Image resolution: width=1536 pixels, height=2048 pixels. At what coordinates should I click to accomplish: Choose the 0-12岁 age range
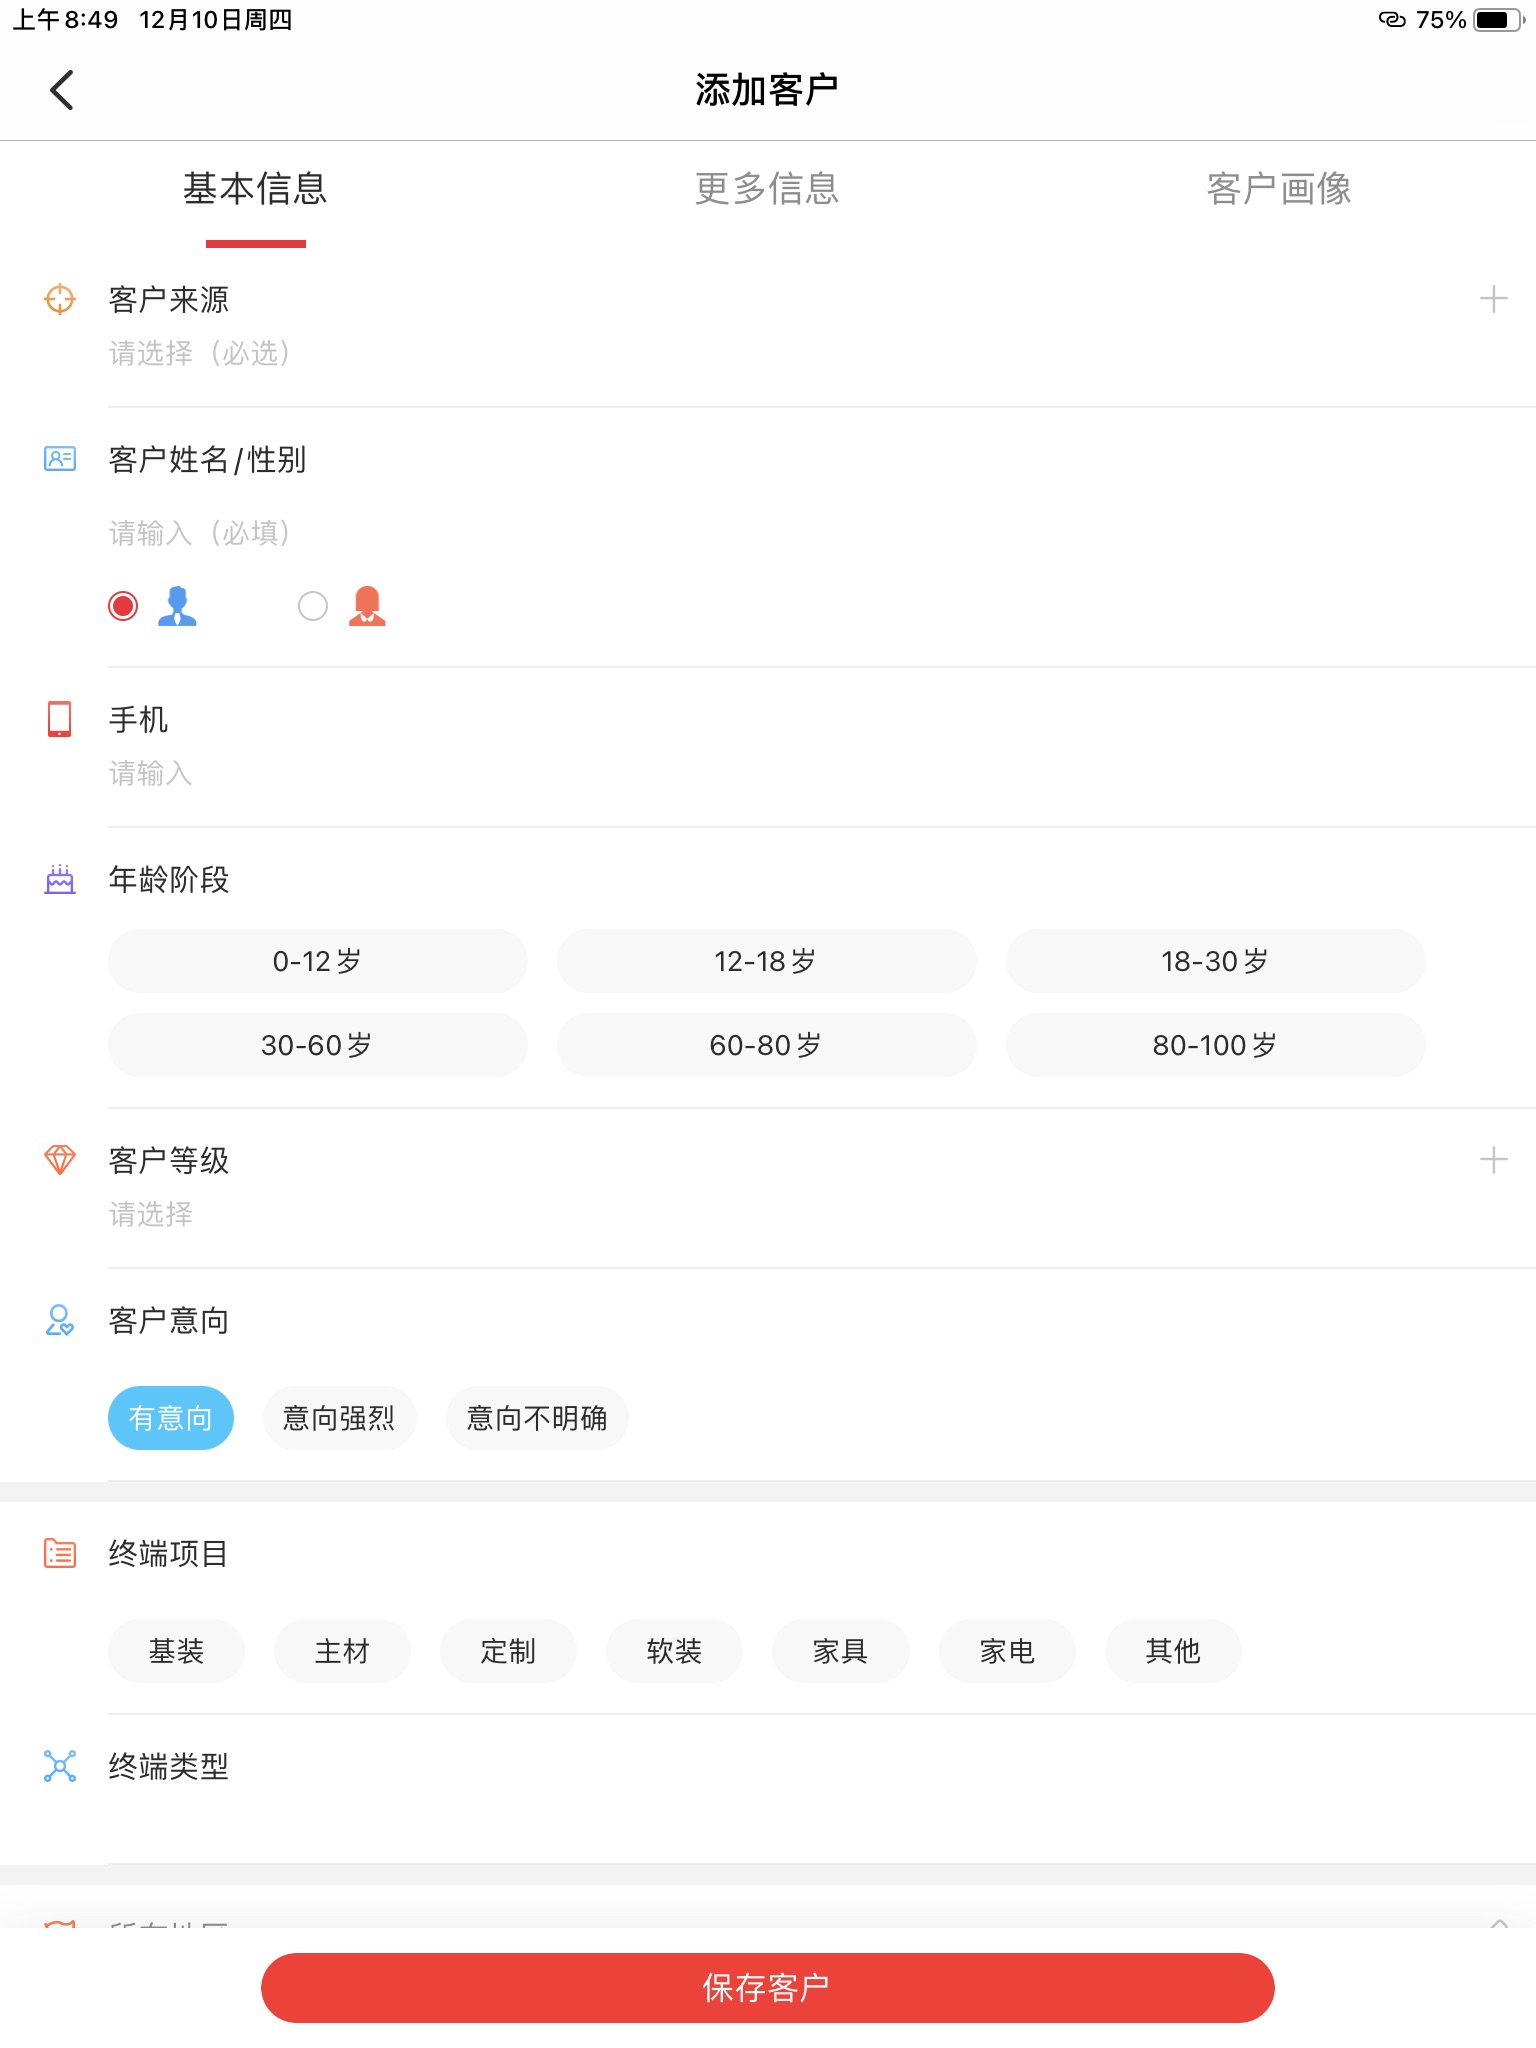pos(318,961)
